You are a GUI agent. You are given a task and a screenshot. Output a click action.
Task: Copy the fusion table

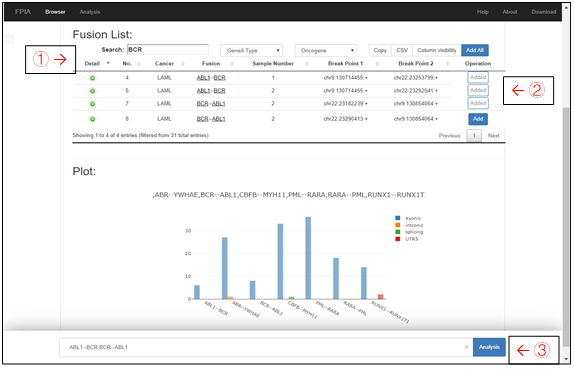(x=380, y=50)
